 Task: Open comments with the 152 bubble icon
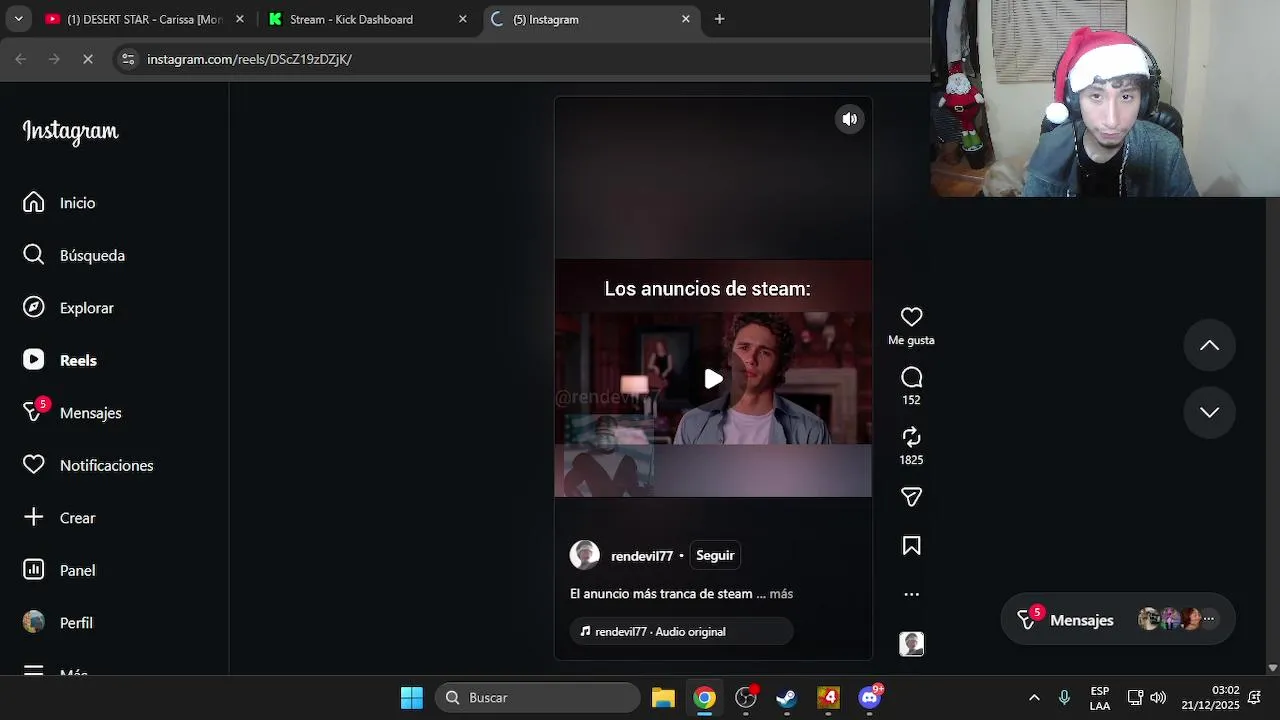point(911,377)
